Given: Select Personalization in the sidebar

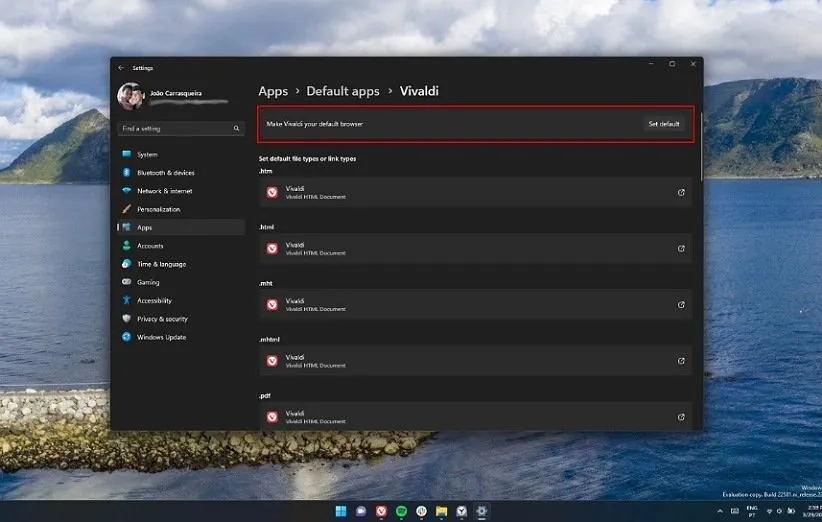Looking at the screenshot, I should (x=158, y=209).
